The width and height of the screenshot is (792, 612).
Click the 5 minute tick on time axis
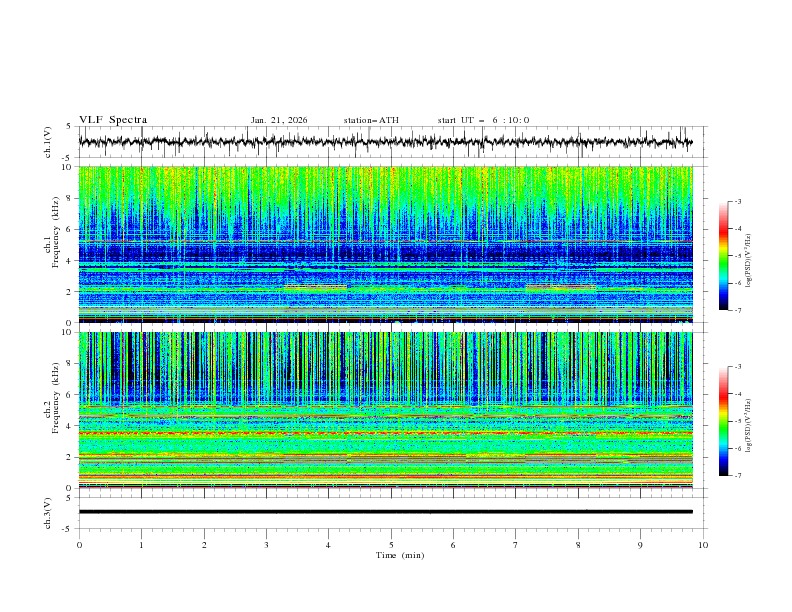point(391,544)
